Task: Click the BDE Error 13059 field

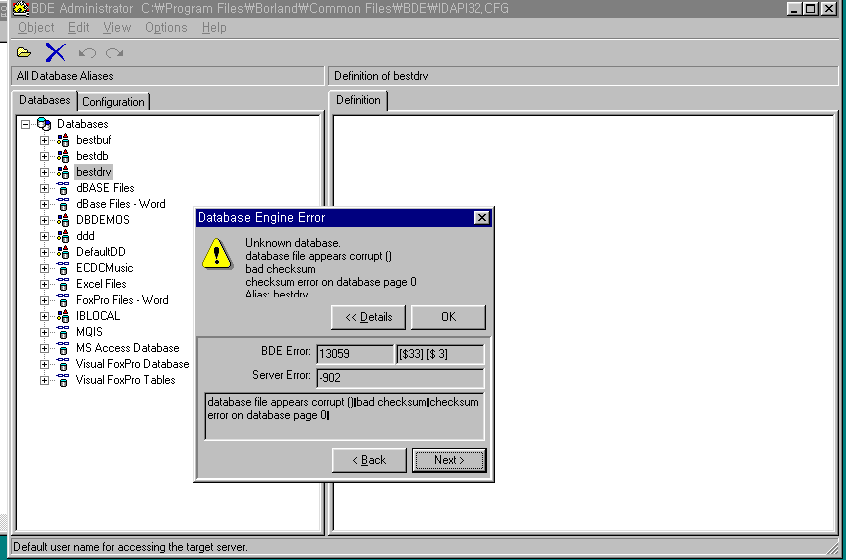Action: 355,354
